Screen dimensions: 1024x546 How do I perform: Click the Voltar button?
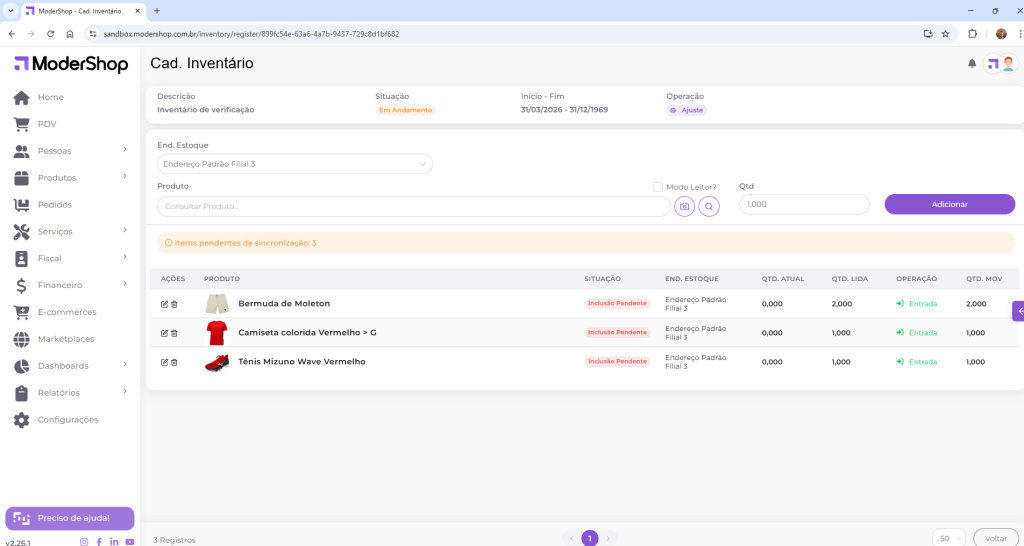(995, 538)
